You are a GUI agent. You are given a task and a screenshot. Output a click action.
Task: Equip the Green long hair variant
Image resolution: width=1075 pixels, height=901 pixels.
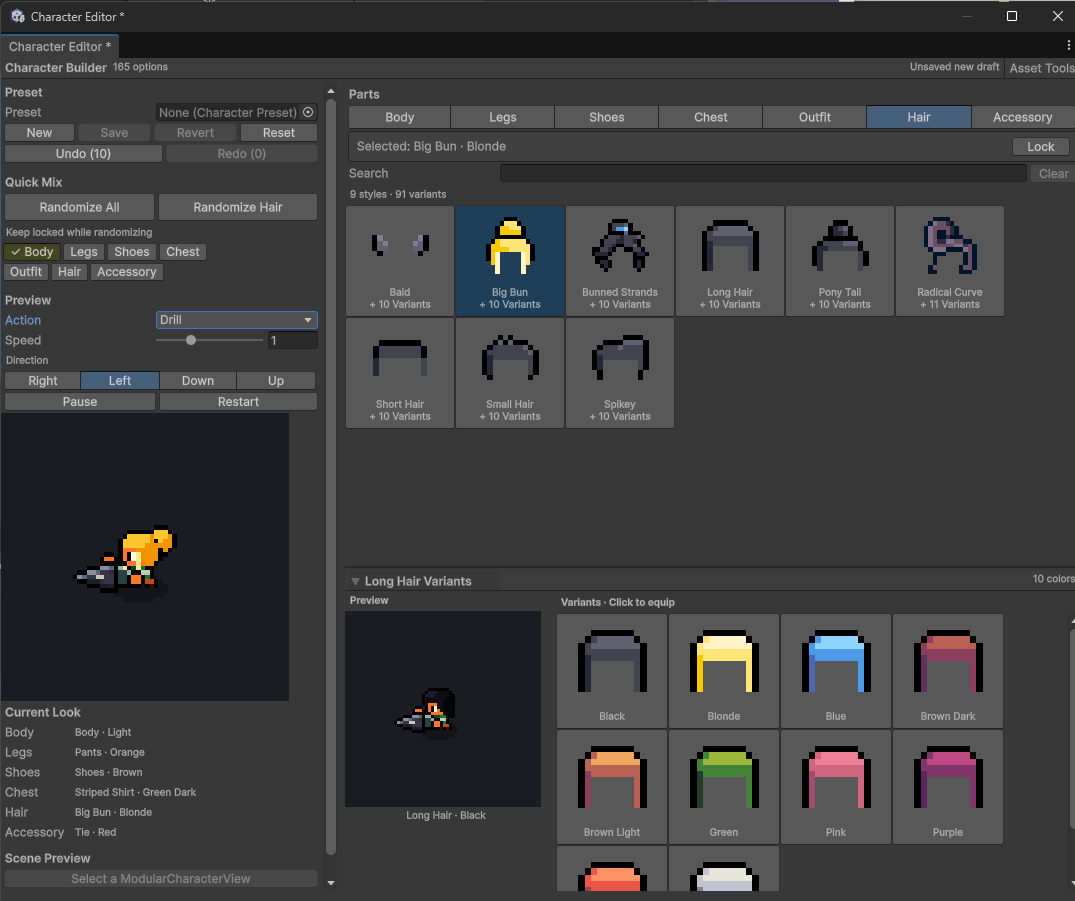[x=723, y=787]
